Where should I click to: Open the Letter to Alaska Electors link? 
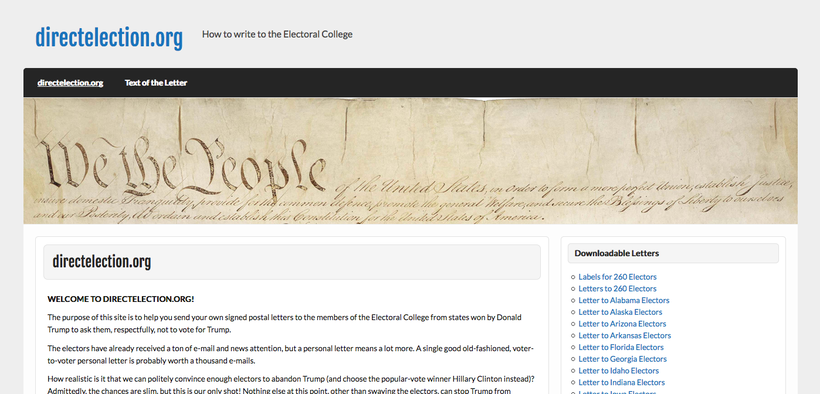[620, 312]
